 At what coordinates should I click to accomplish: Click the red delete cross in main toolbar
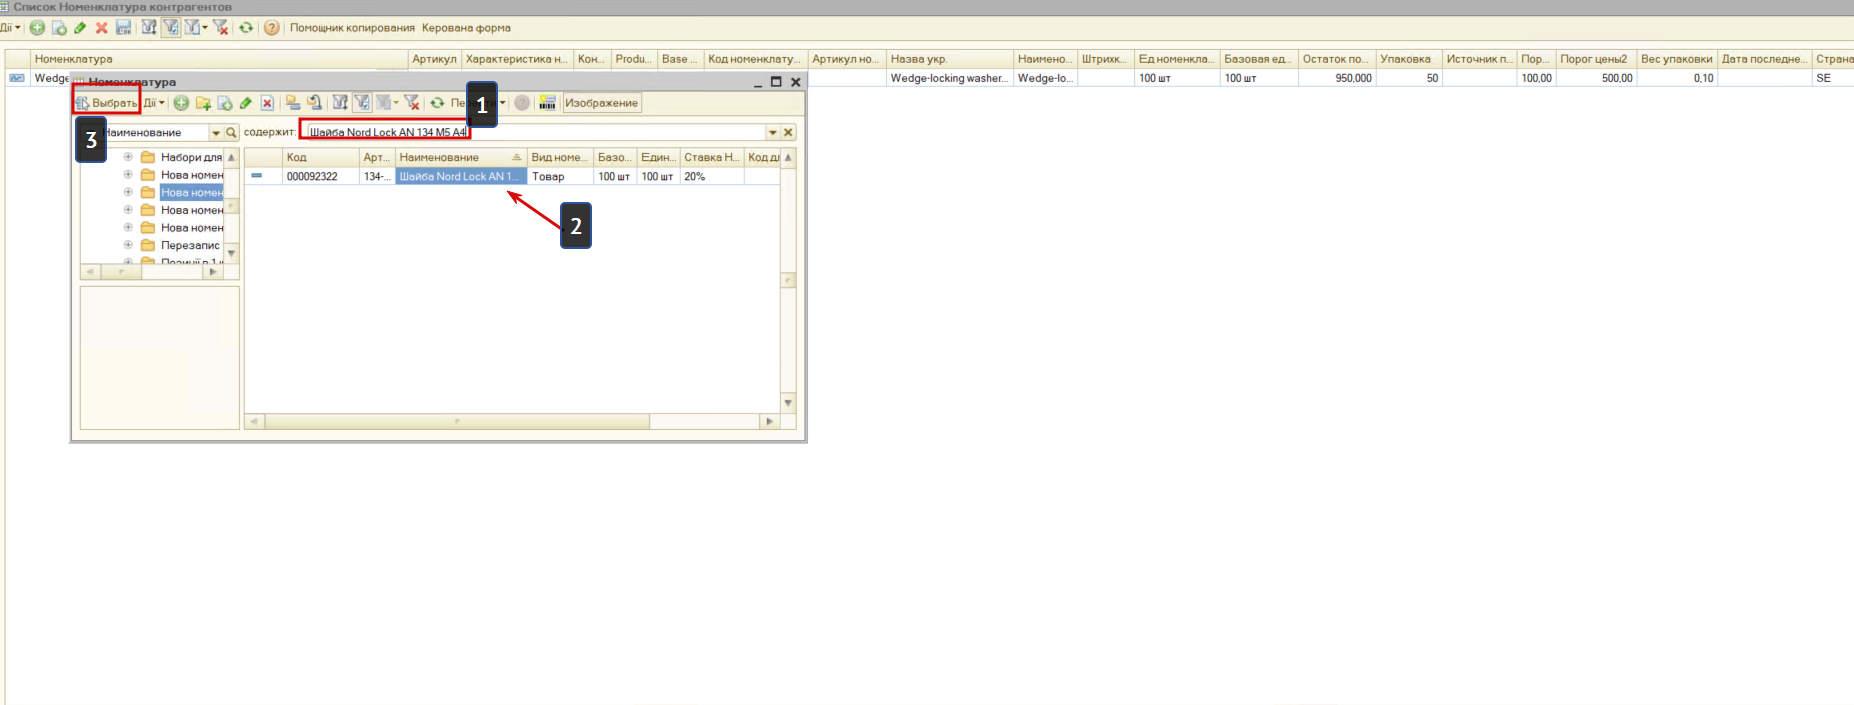101,28
